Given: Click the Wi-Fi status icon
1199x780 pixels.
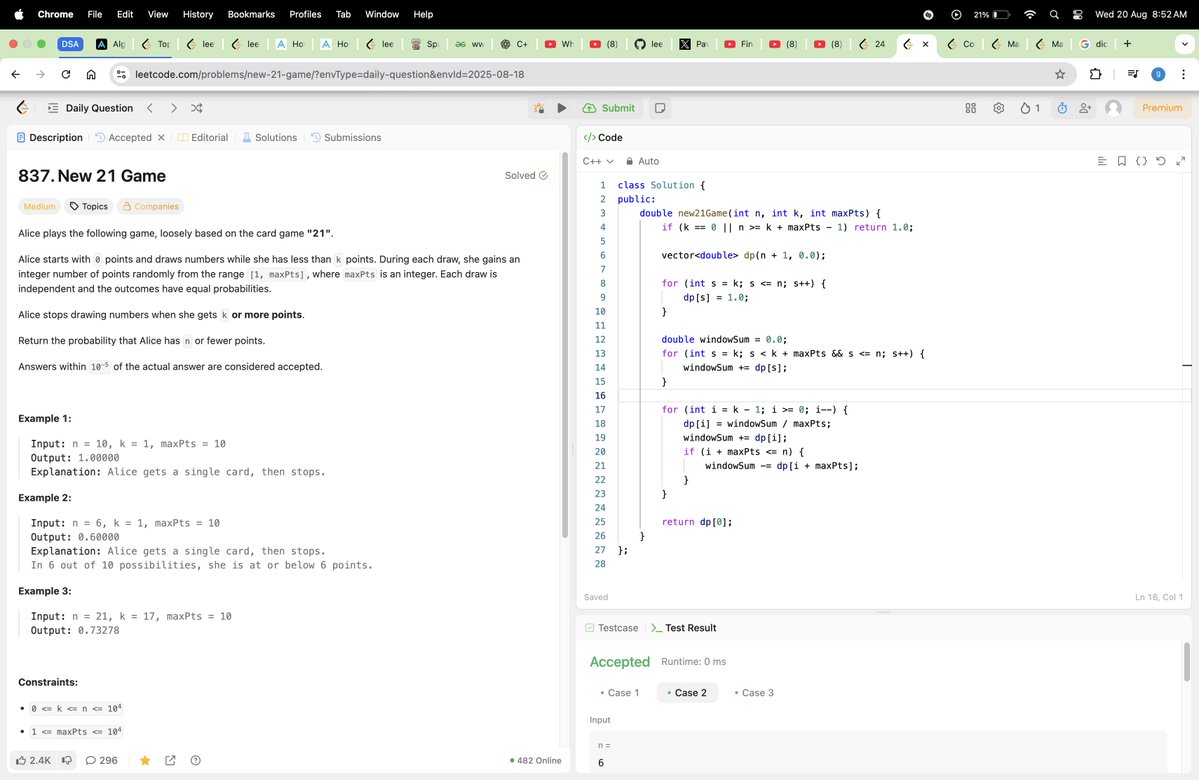Looking at the screenshot, I should tap(1030, 15).
